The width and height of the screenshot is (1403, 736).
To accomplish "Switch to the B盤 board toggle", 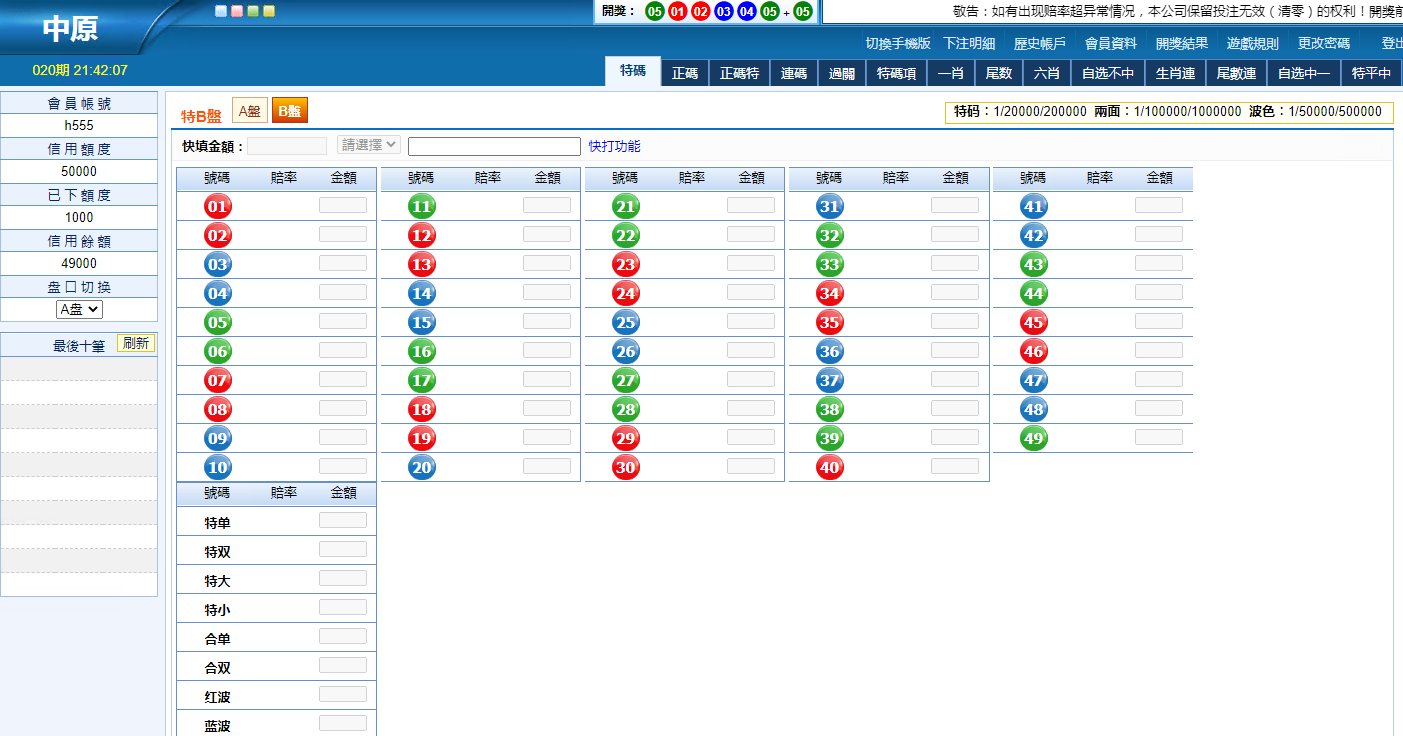I will click(x=289, y=111).
